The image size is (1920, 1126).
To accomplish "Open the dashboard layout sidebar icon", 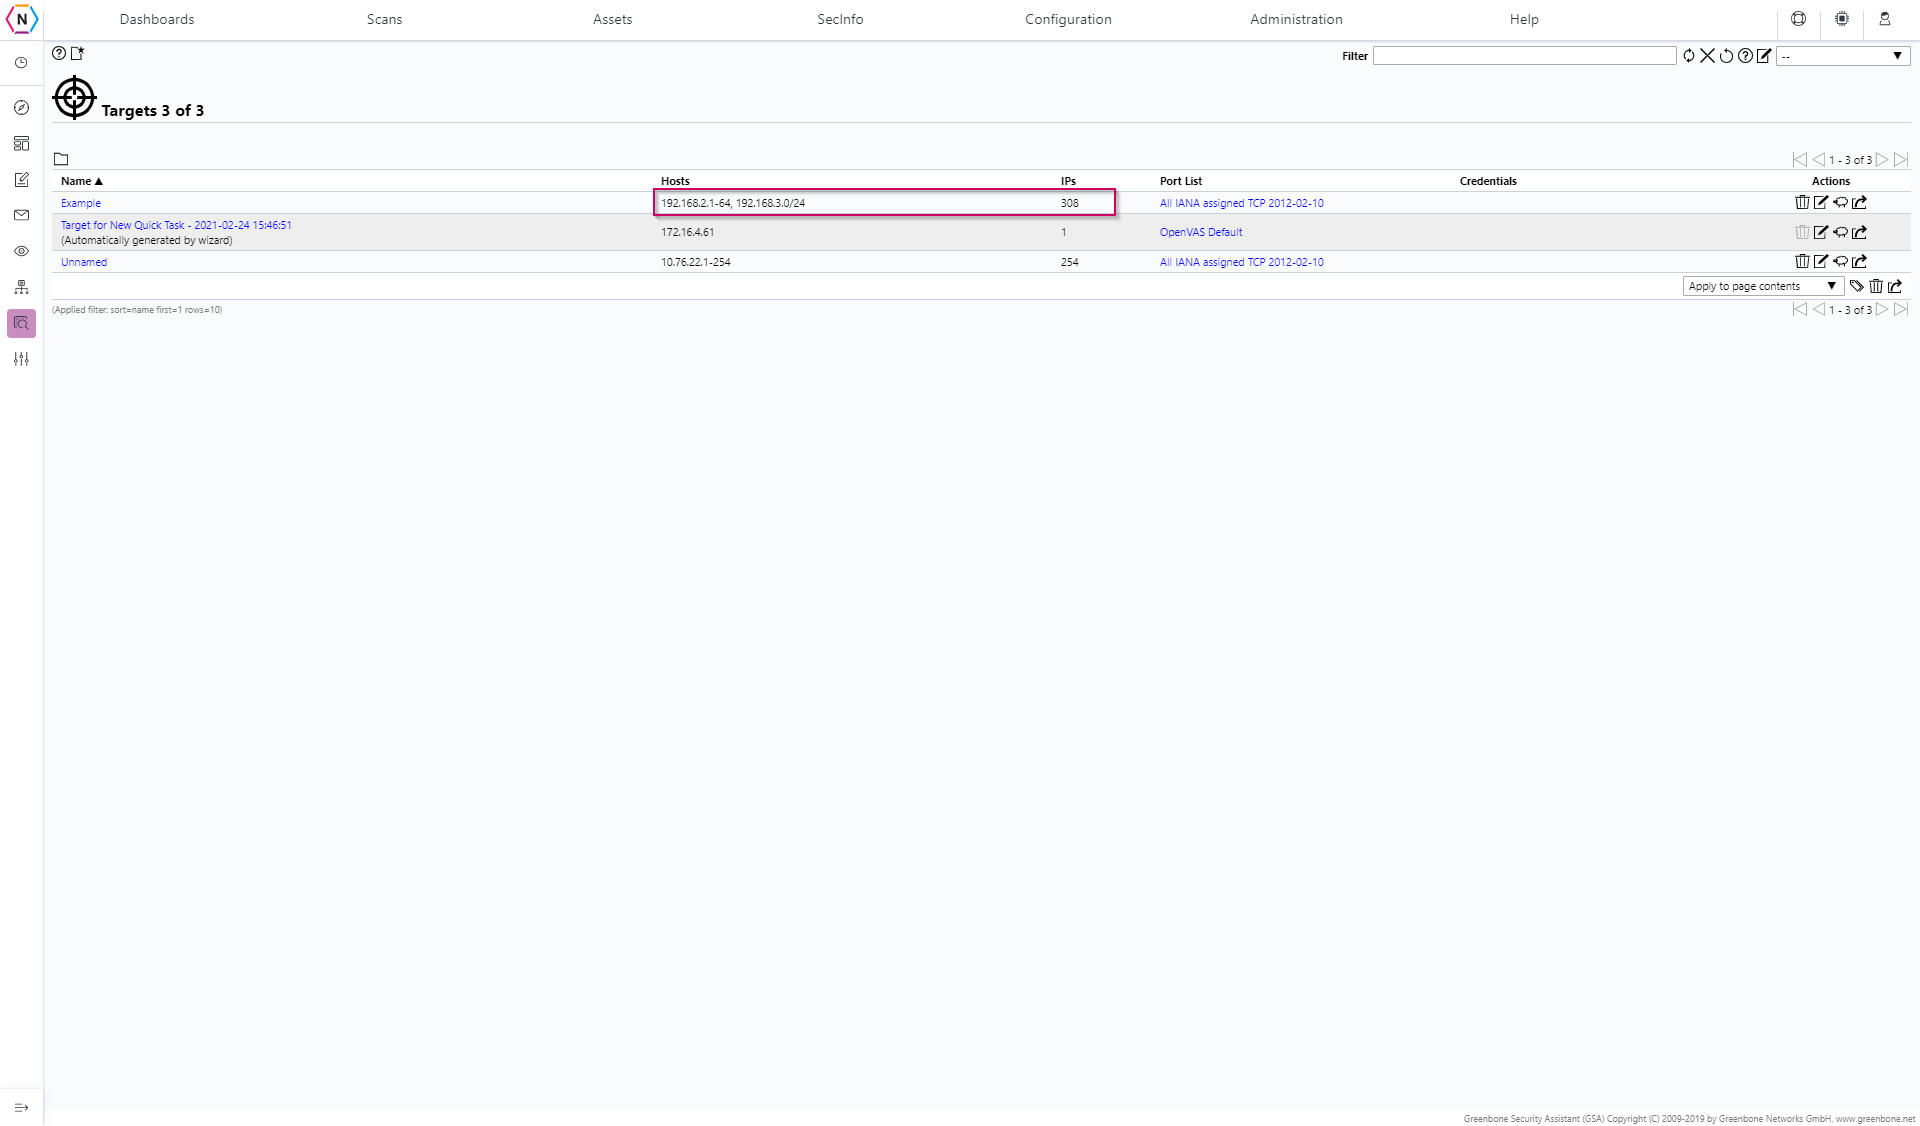I will point(21,144).
